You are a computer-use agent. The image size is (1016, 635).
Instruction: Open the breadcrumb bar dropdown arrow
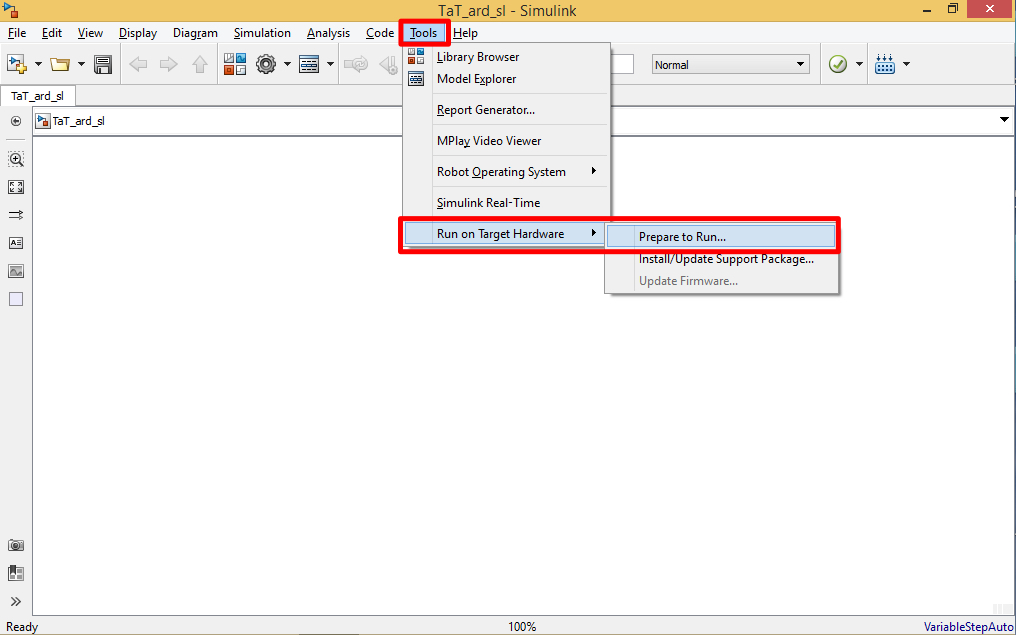pyautogui.click(x=1004, y=120)
